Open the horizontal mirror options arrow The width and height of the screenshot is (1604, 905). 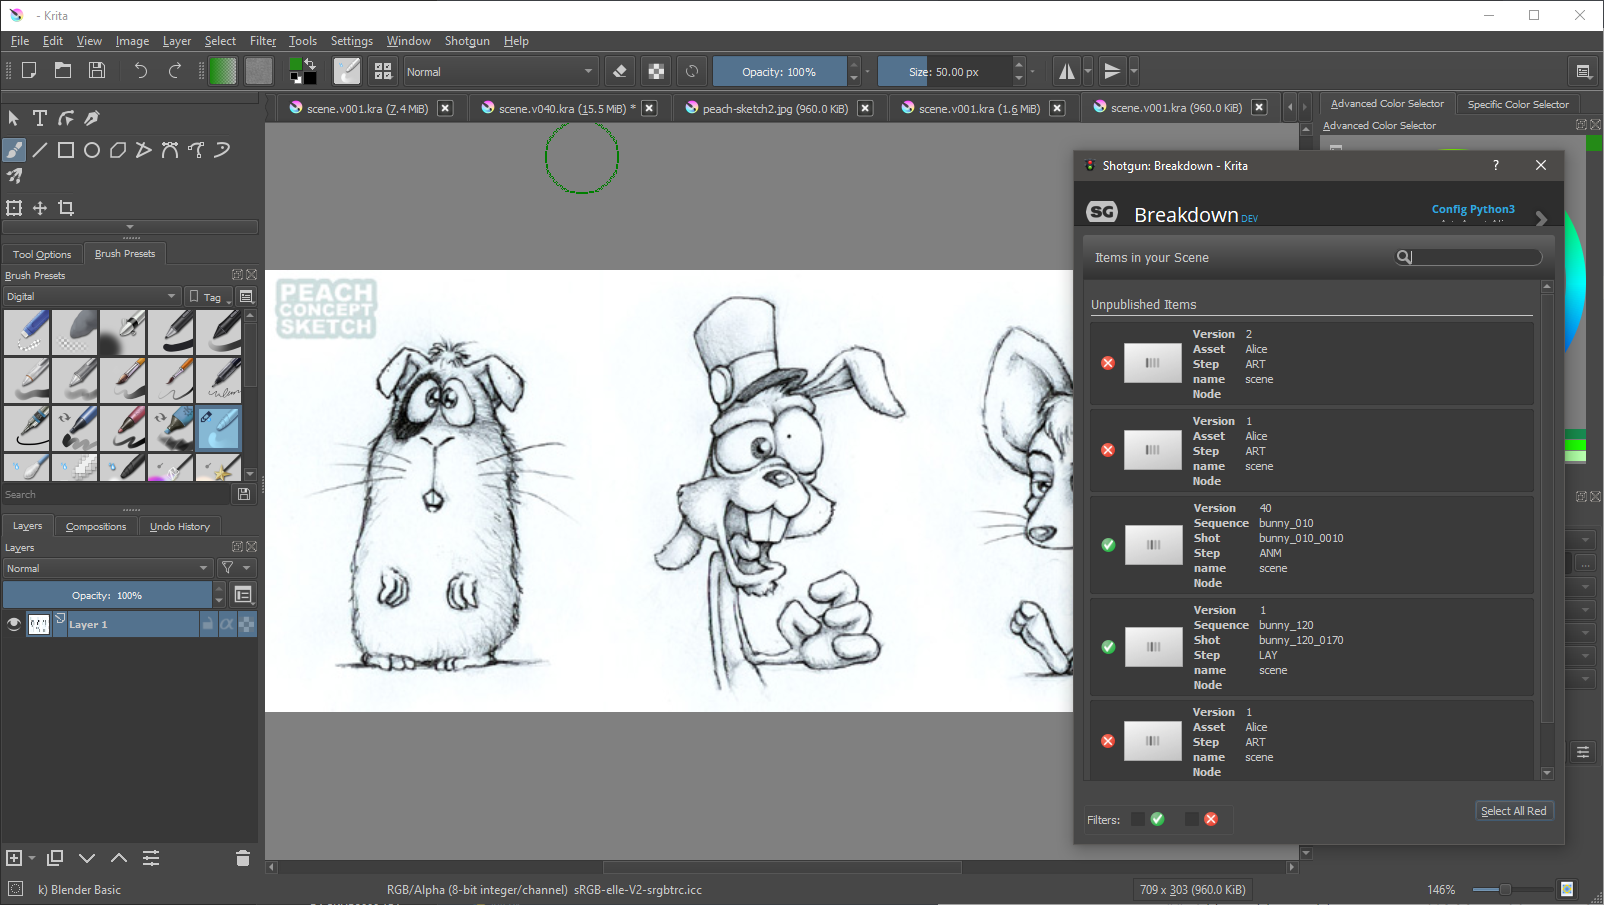click(1088, 71)
